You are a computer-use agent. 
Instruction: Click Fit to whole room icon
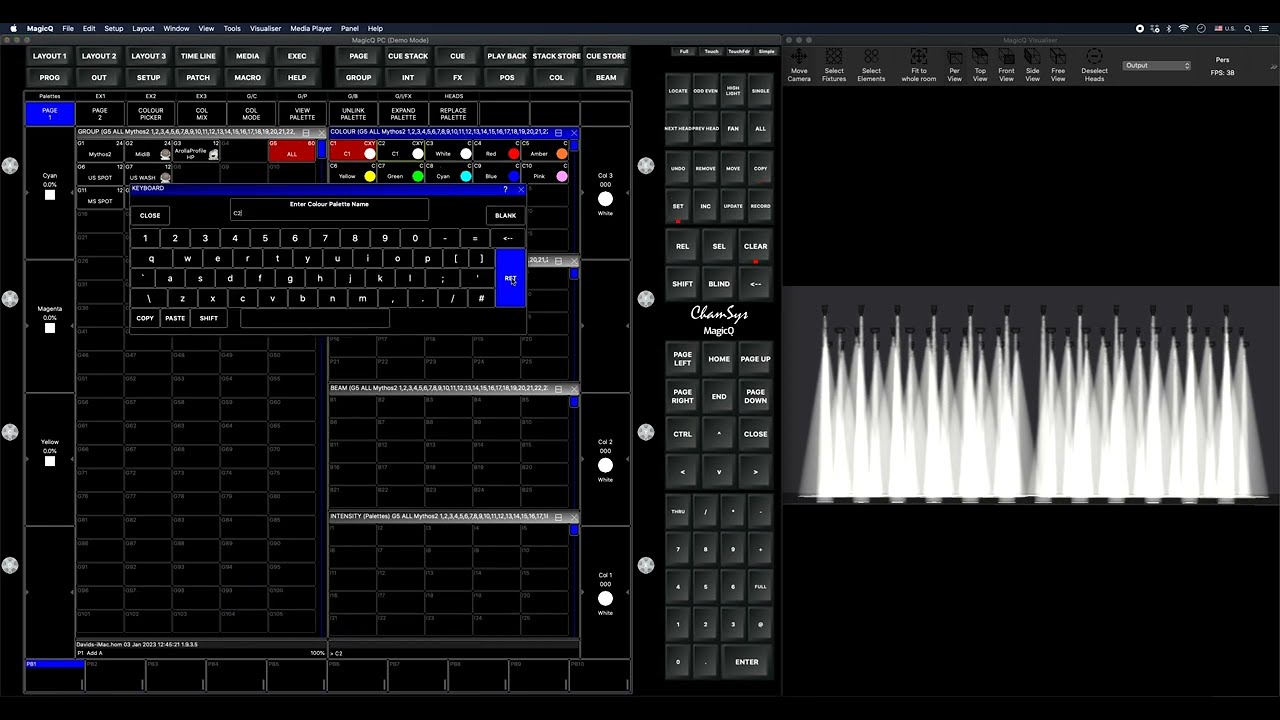tap(919, 66)
